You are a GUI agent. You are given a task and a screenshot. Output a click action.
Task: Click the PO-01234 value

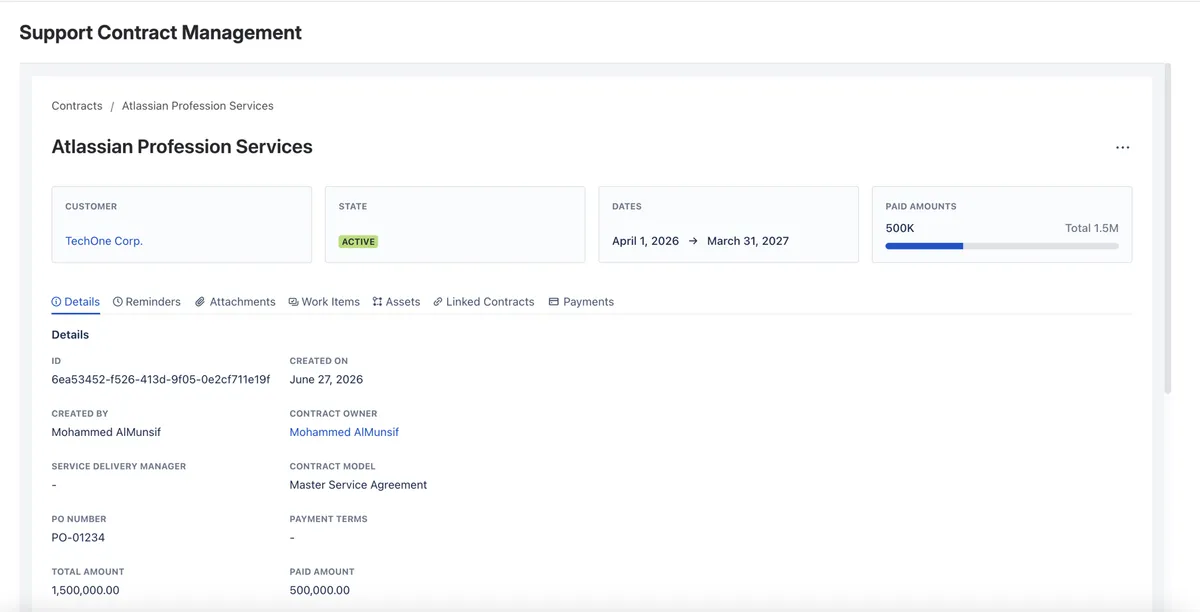pyautogui.click(x=78, y=538)
